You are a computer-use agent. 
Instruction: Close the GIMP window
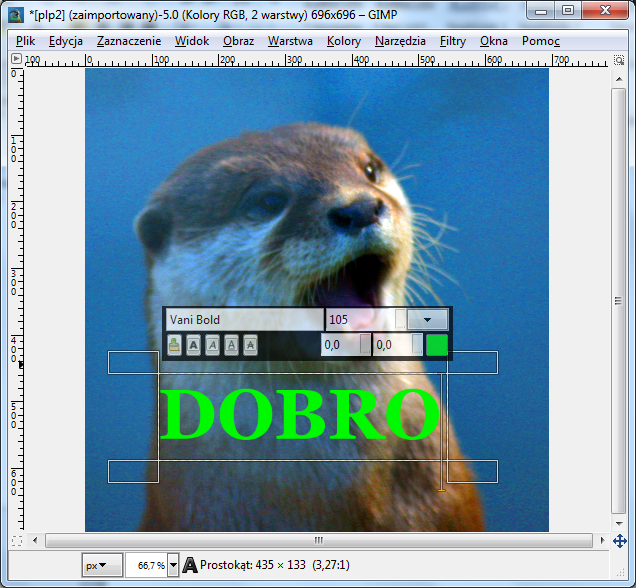click(605, 11)
